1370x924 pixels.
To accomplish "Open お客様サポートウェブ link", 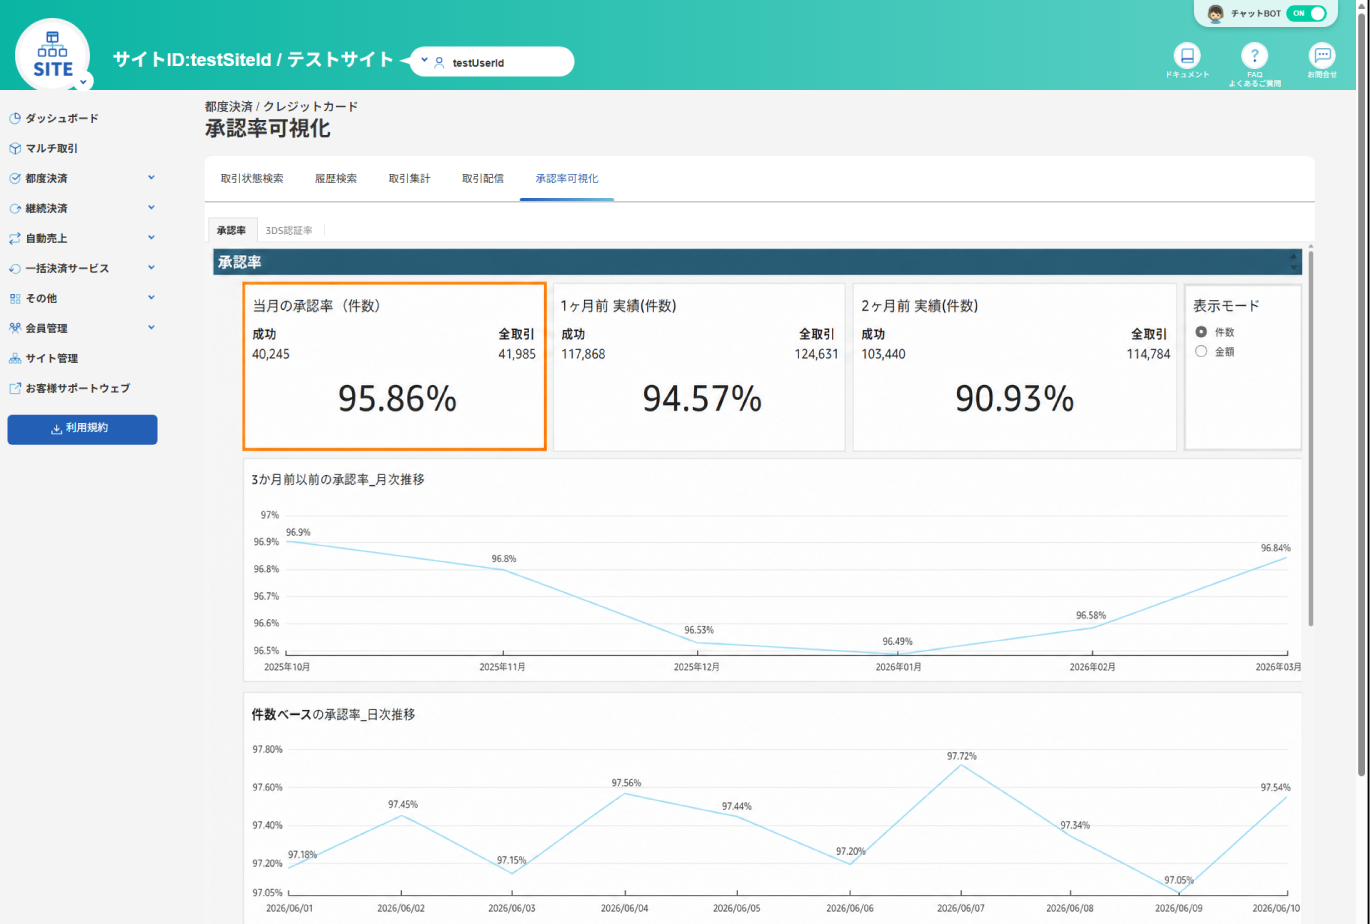I will point(77,388).
